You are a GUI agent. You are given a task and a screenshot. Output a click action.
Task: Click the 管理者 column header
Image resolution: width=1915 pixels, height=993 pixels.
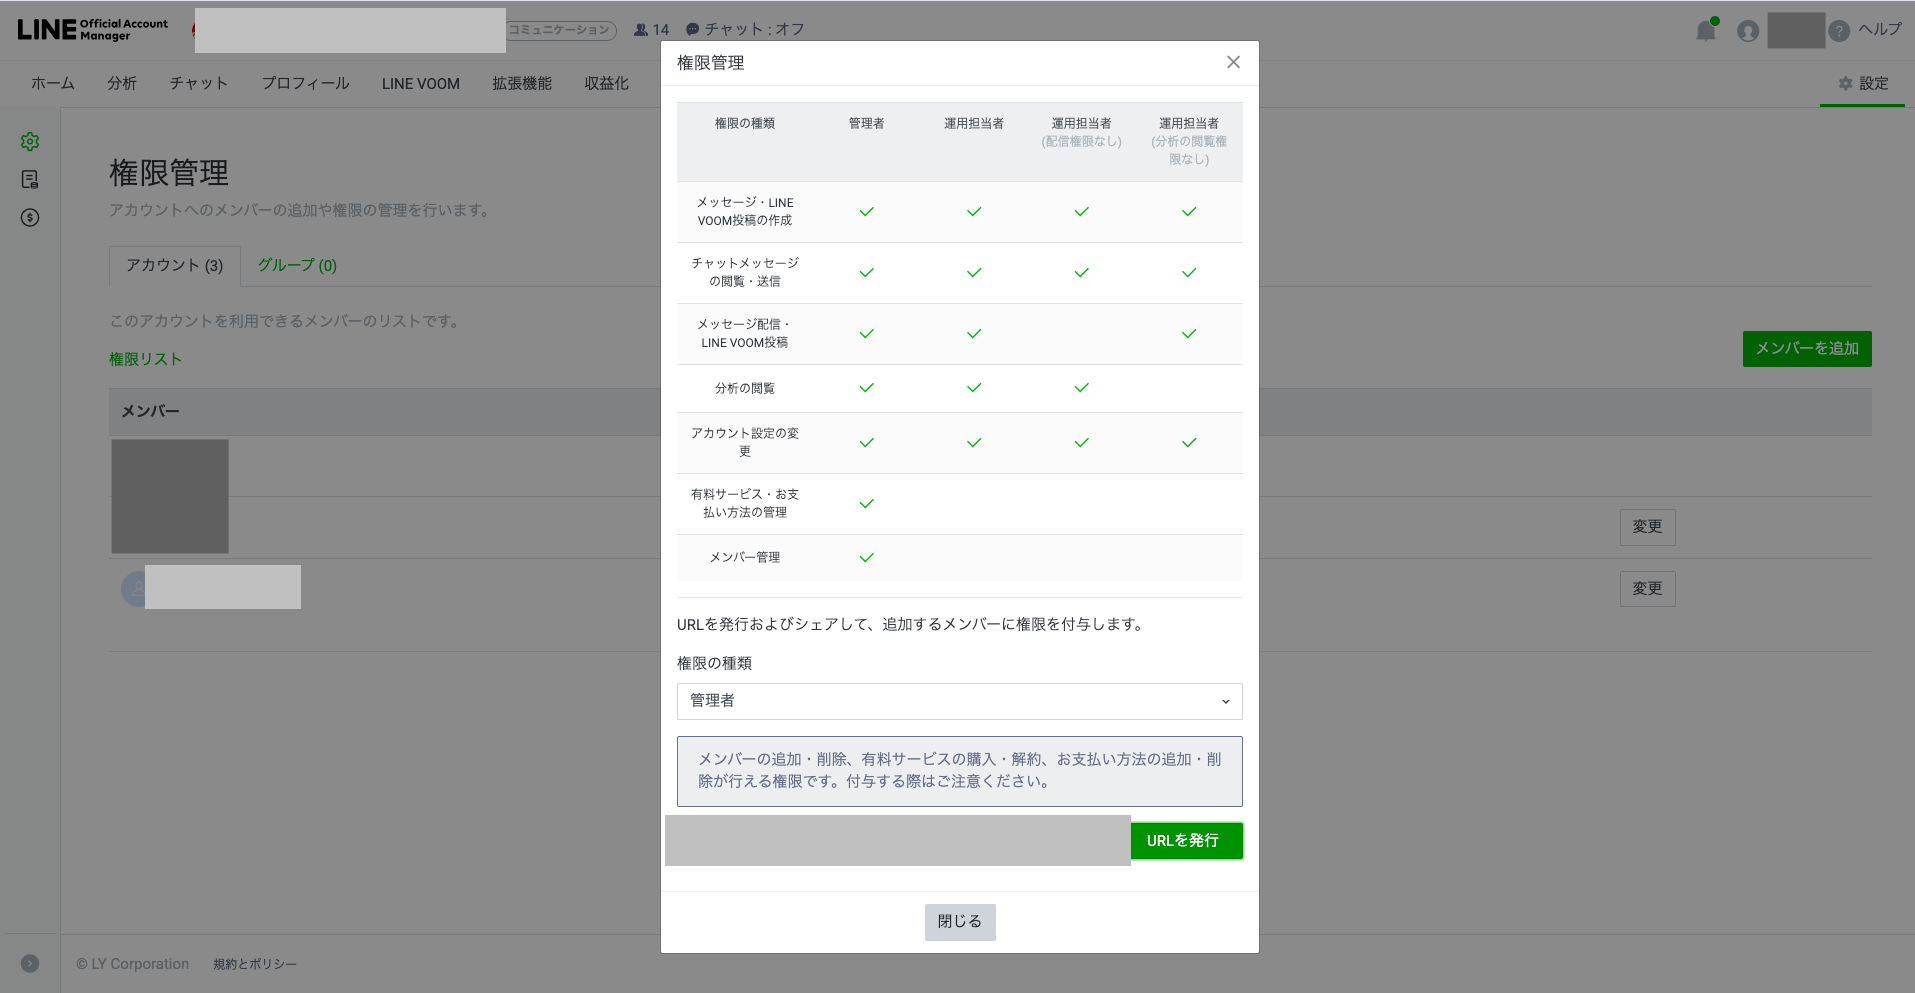point(866,124)
